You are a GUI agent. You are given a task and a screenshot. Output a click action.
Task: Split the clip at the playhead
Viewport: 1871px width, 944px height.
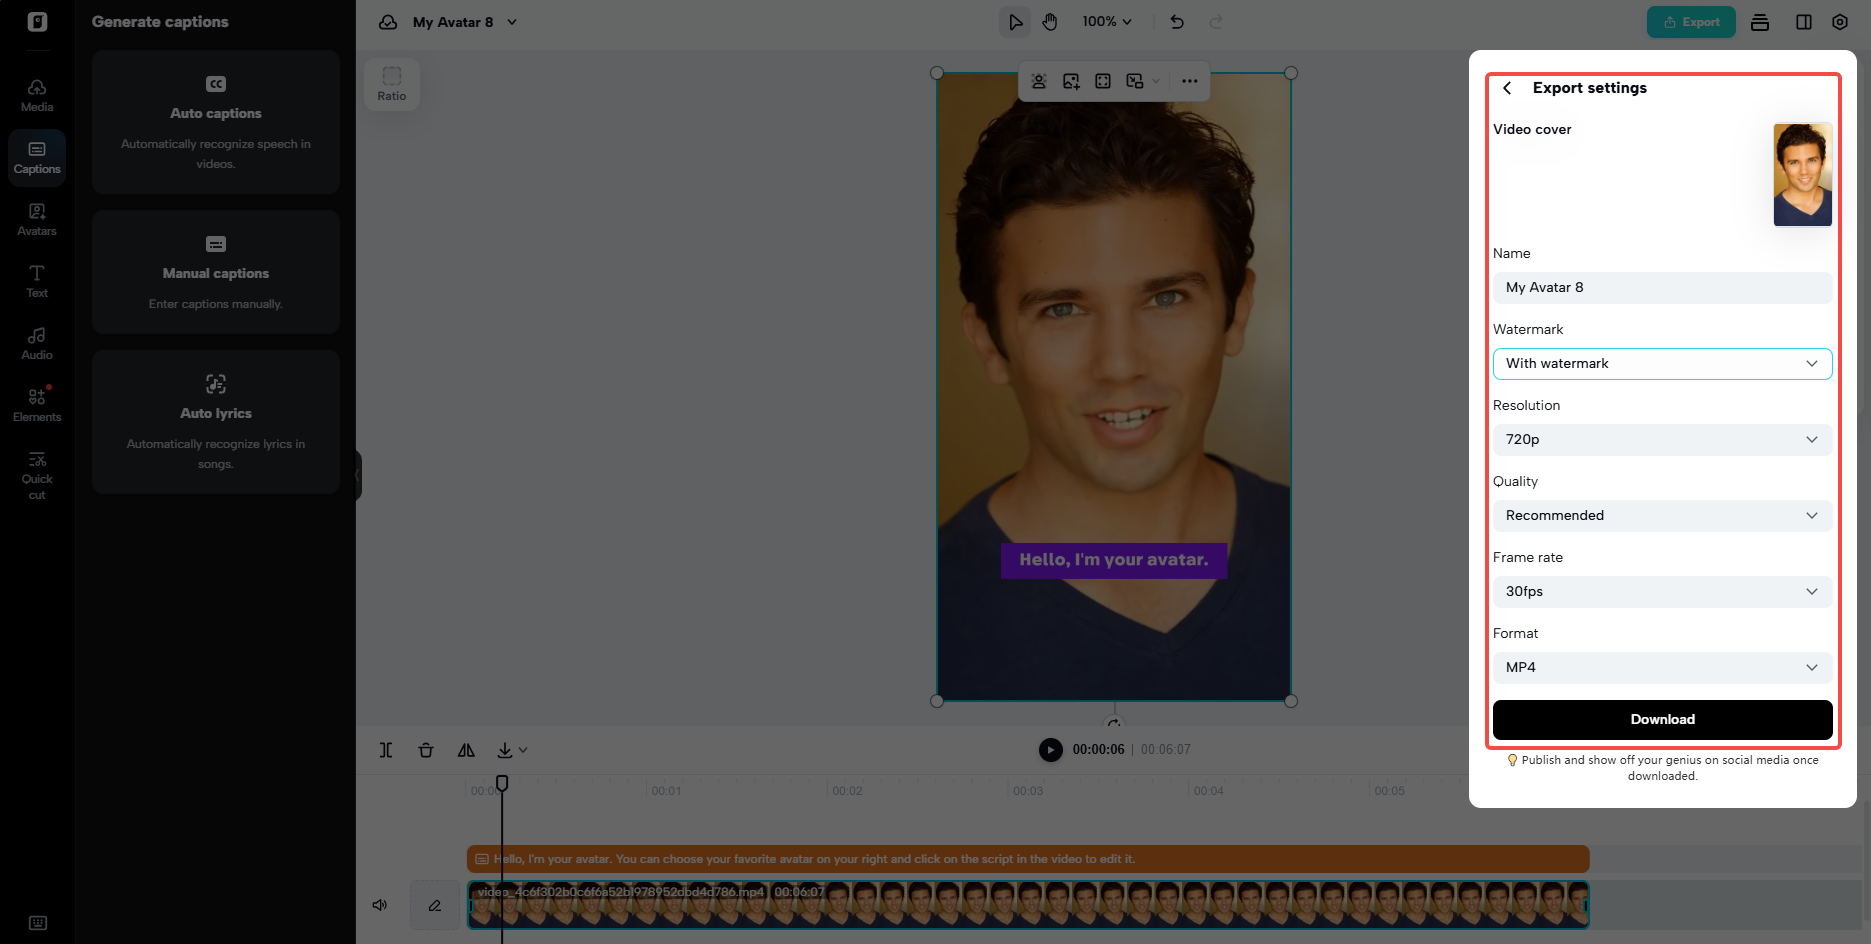coord(386,750)
